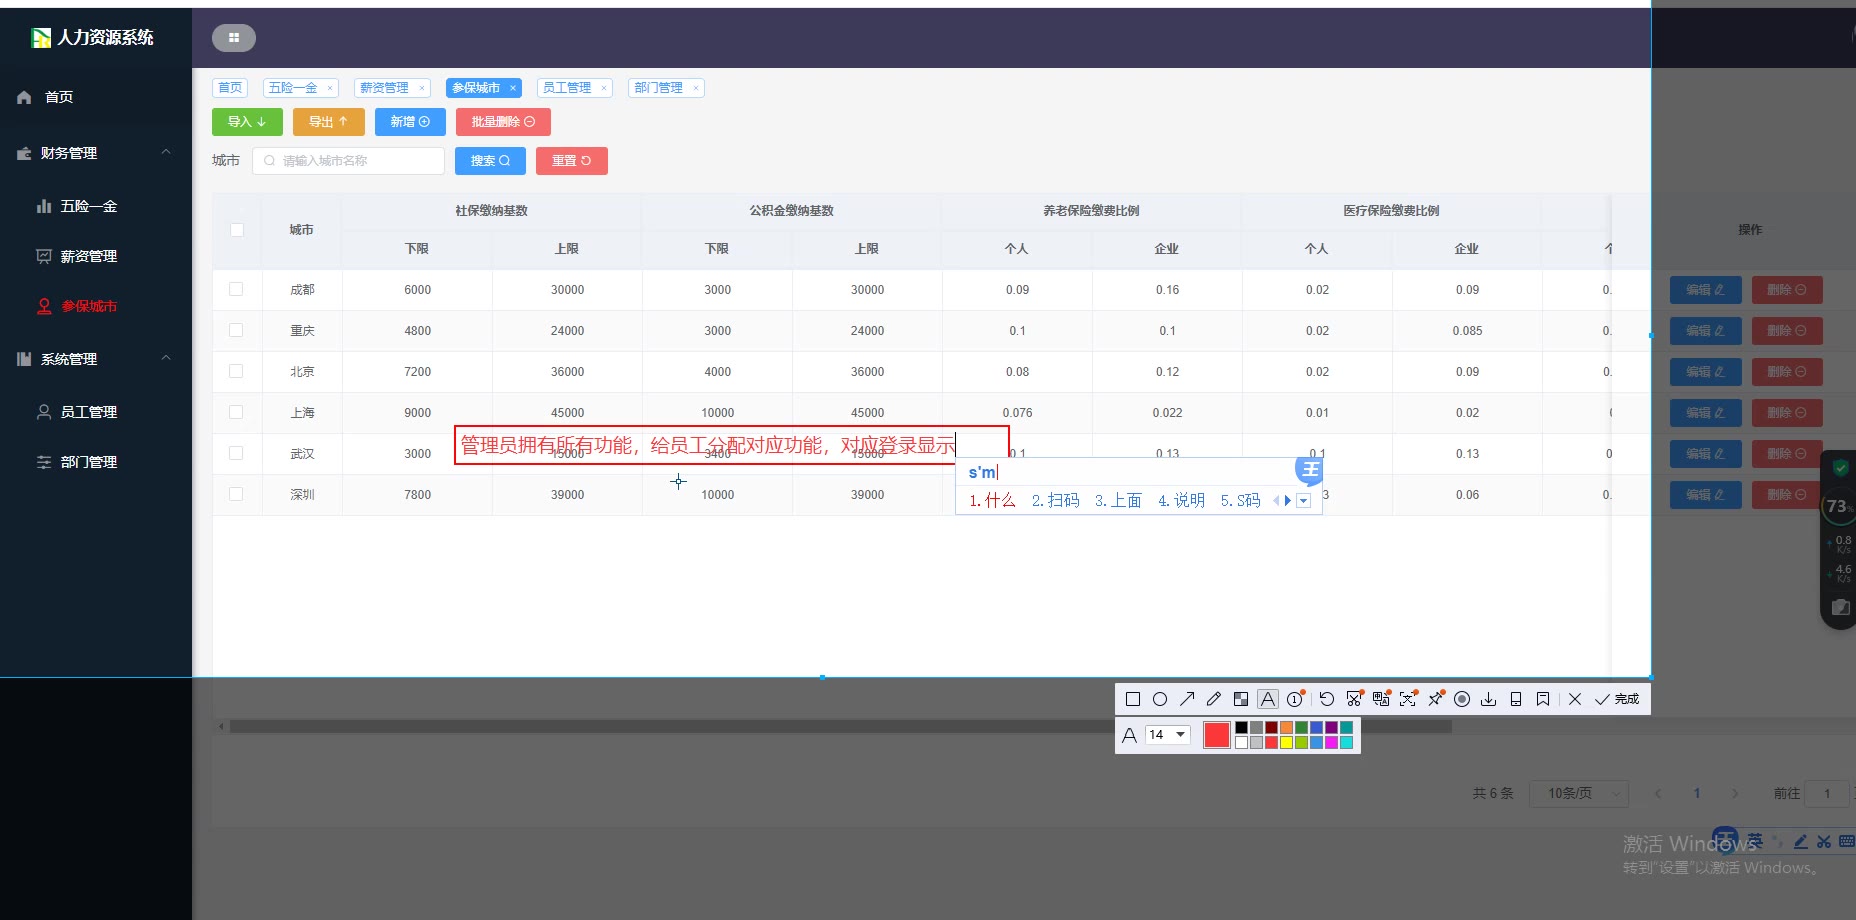Pin the screenshot to screen
Screen dimensions: 1856x920
pos(1436,699)
